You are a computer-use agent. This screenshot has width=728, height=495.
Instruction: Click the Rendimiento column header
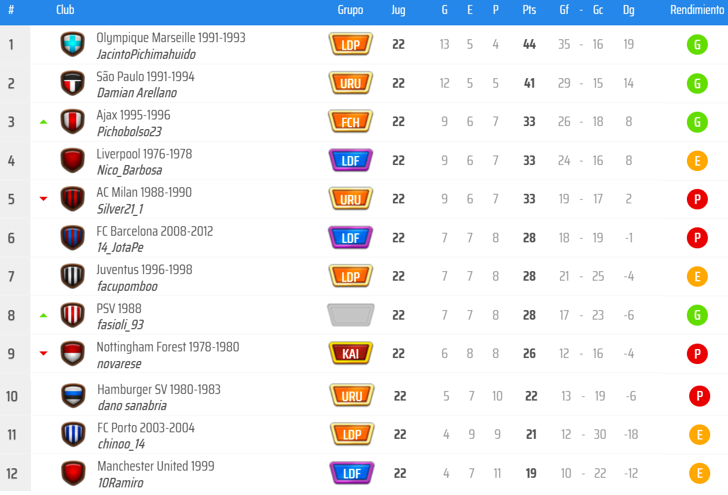point(696,10)
